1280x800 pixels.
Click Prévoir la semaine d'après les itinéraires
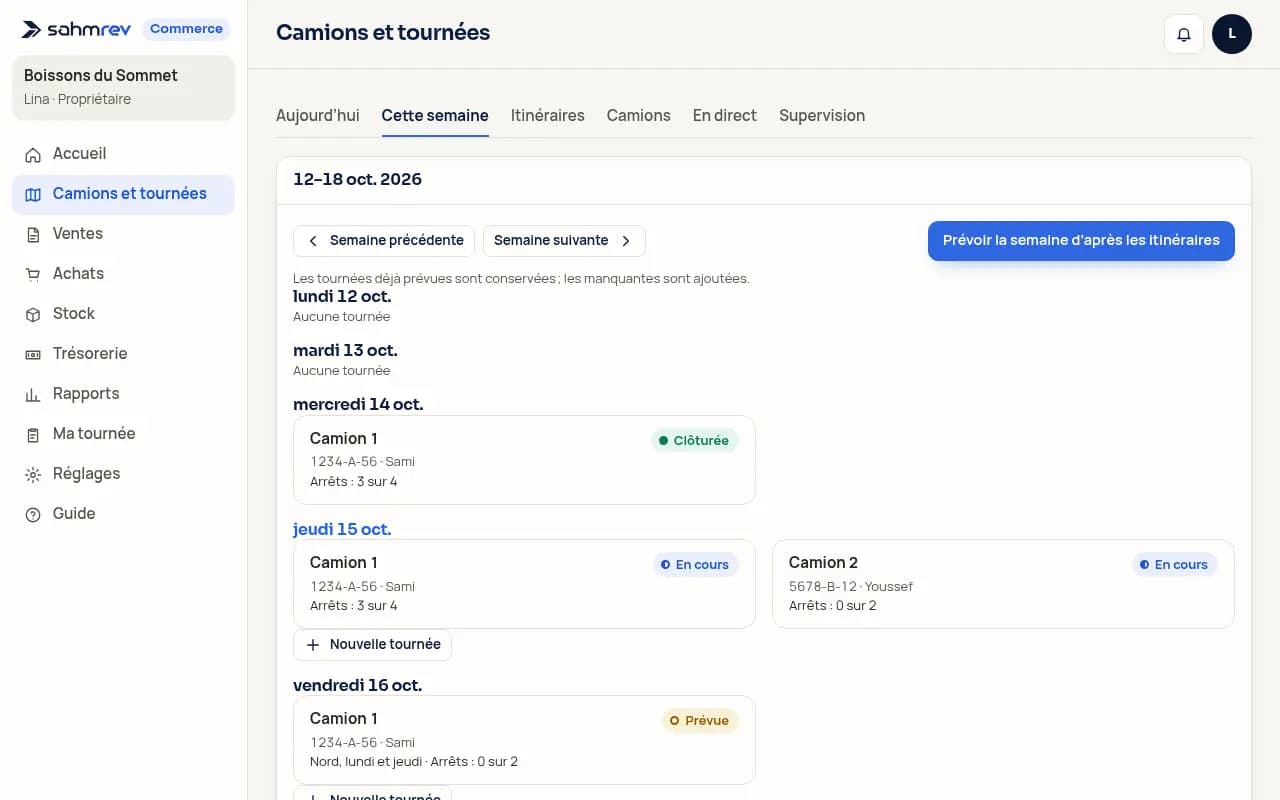pyautogui.click(x=1081, y=241)
